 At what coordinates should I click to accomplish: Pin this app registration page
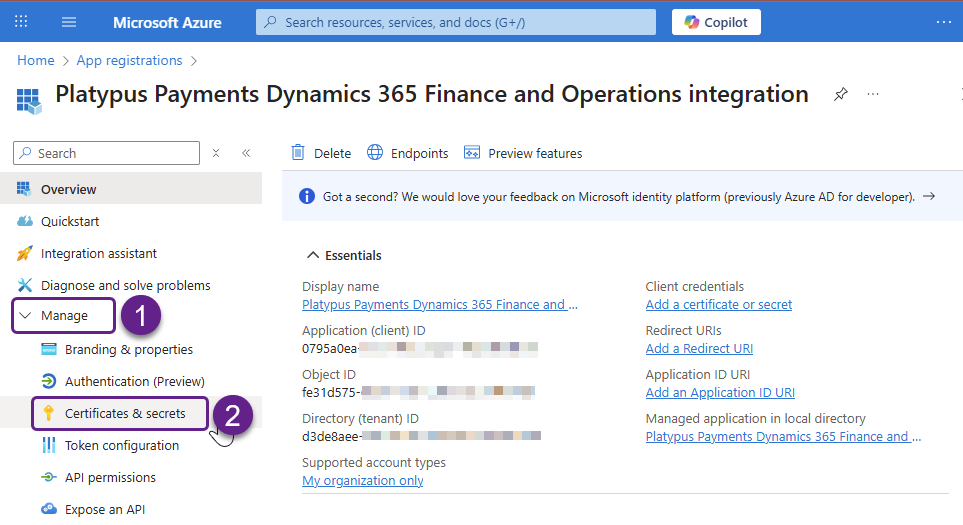[x=841, y=94]
